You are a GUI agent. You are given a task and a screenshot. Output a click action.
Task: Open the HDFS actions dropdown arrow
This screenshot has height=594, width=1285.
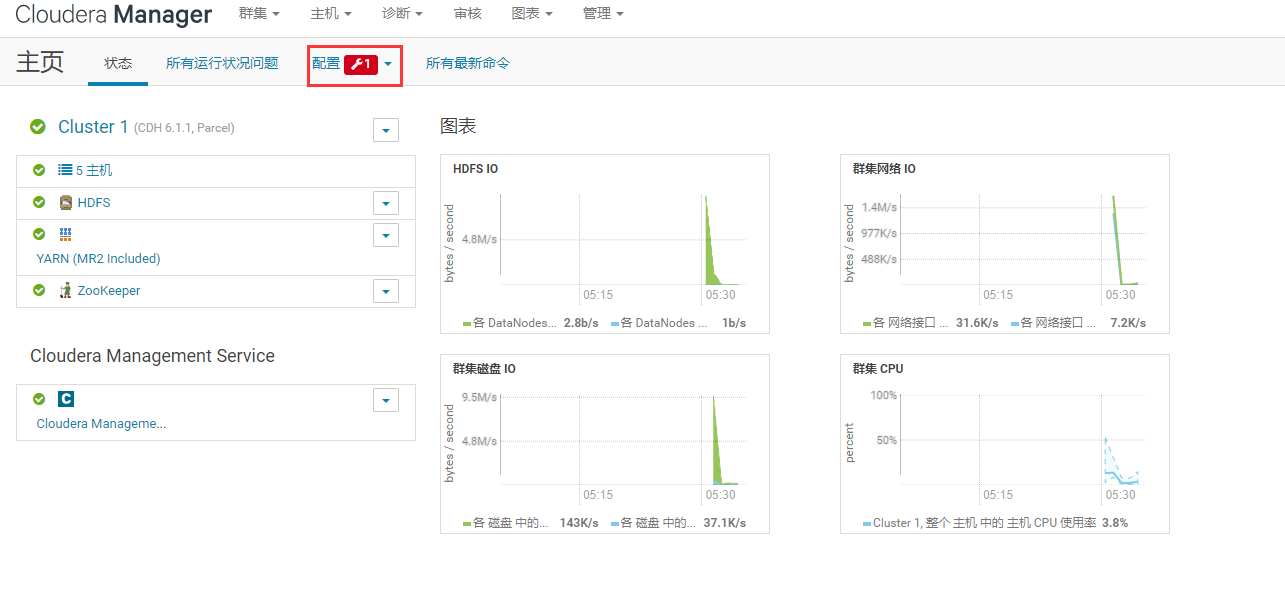tap(386, 203)
